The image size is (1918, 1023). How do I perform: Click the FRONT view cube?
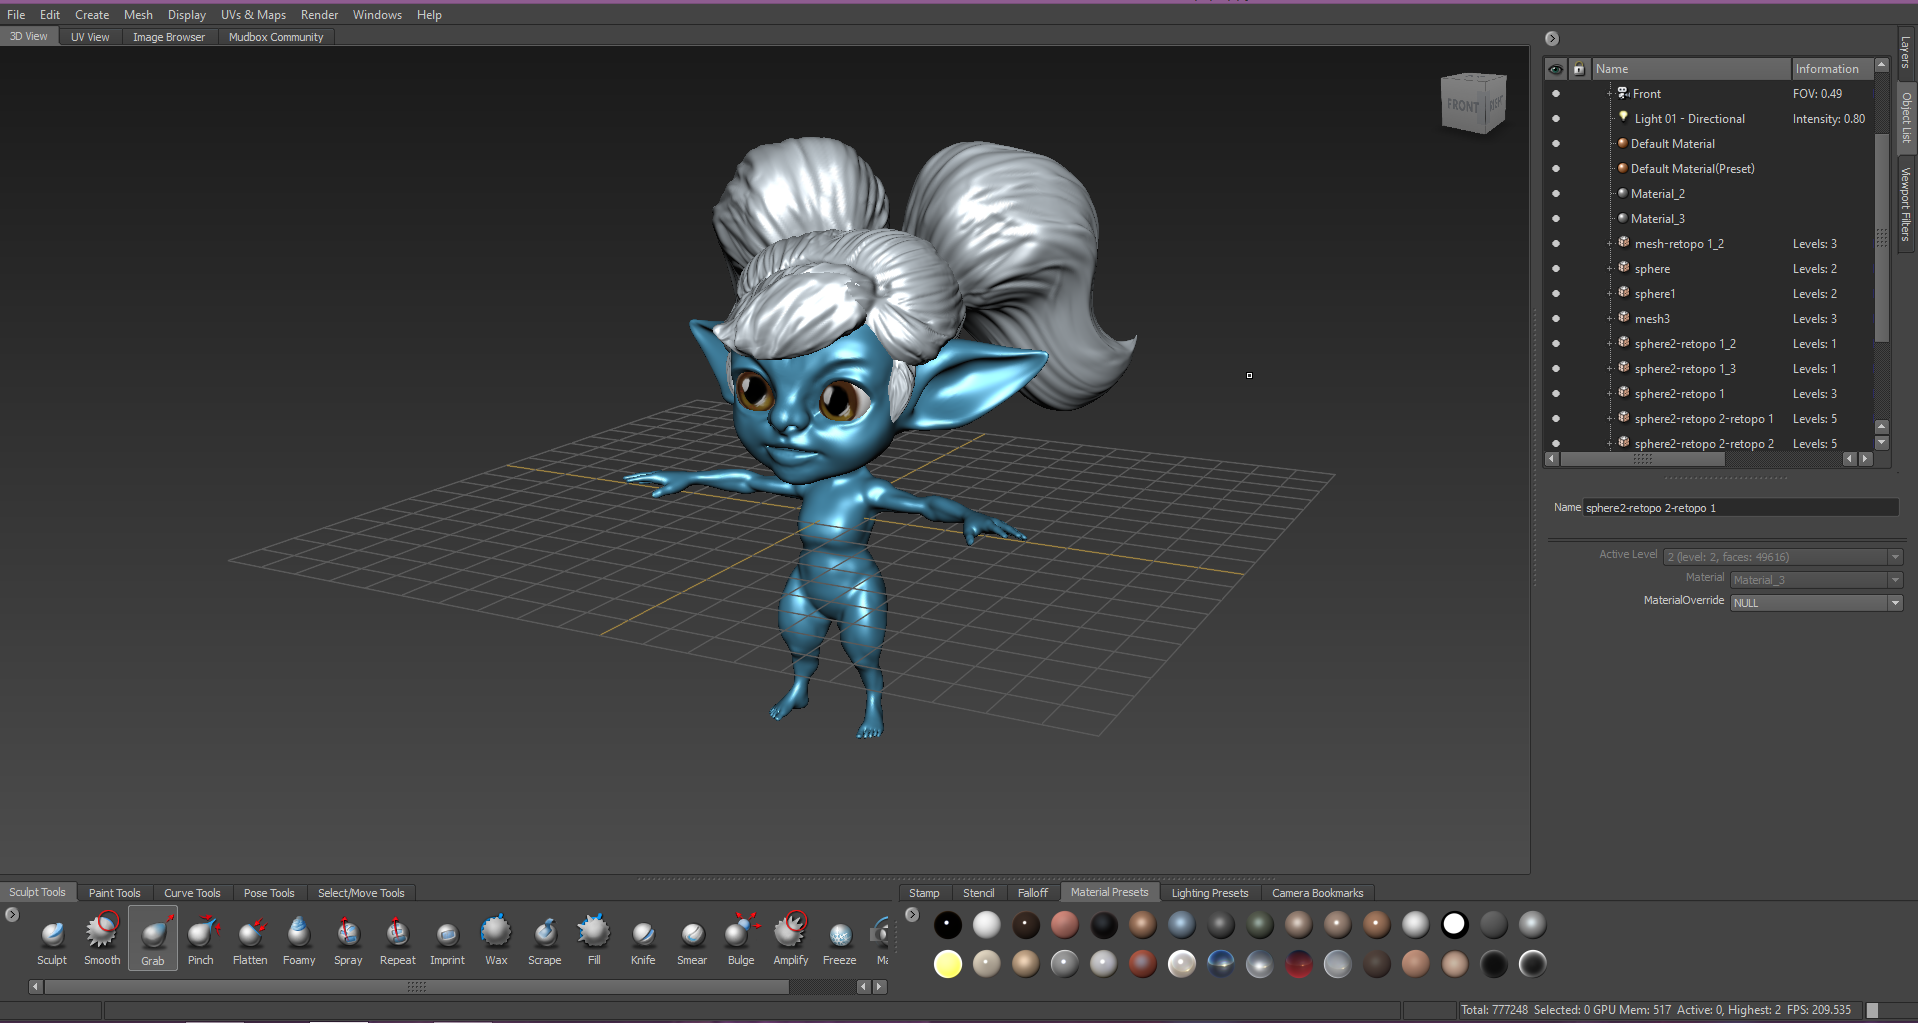[1463, 106]
